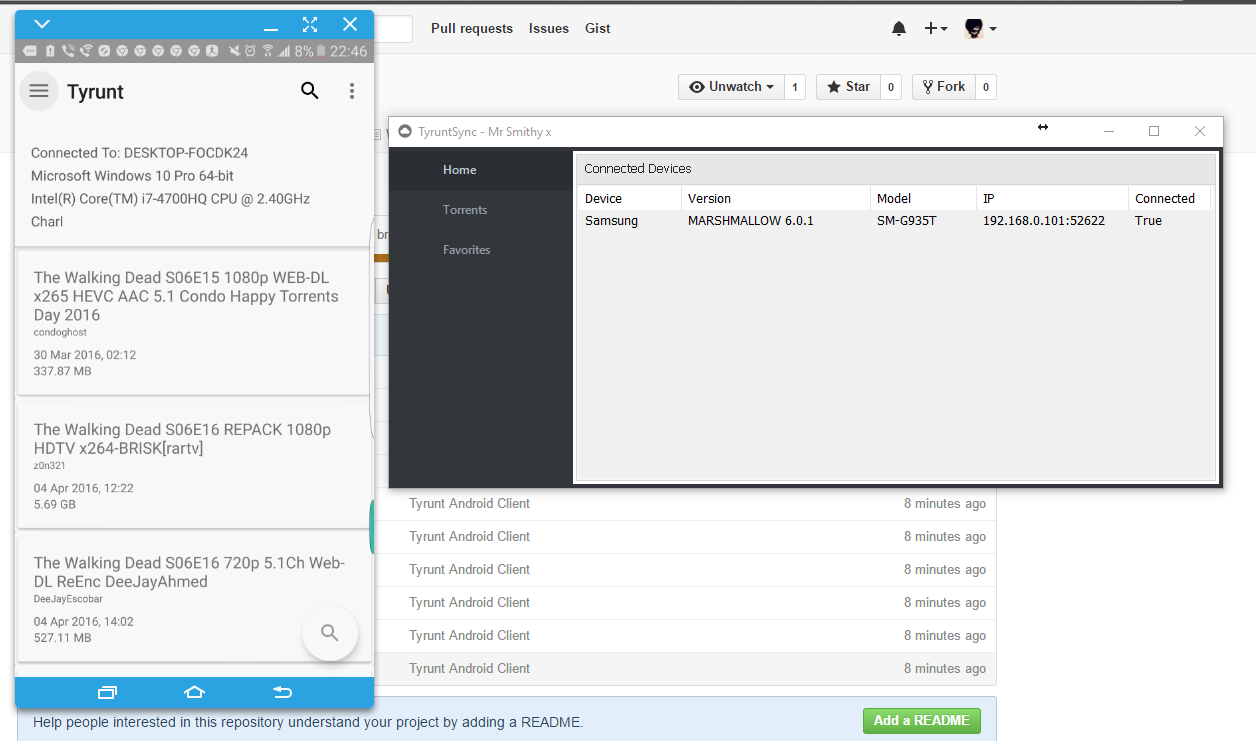The height and width of the screenshot is (741, 1256).
Task: Click MARSHMALLOW 6.0.1 version cell
Action: [x=751, y=221]
